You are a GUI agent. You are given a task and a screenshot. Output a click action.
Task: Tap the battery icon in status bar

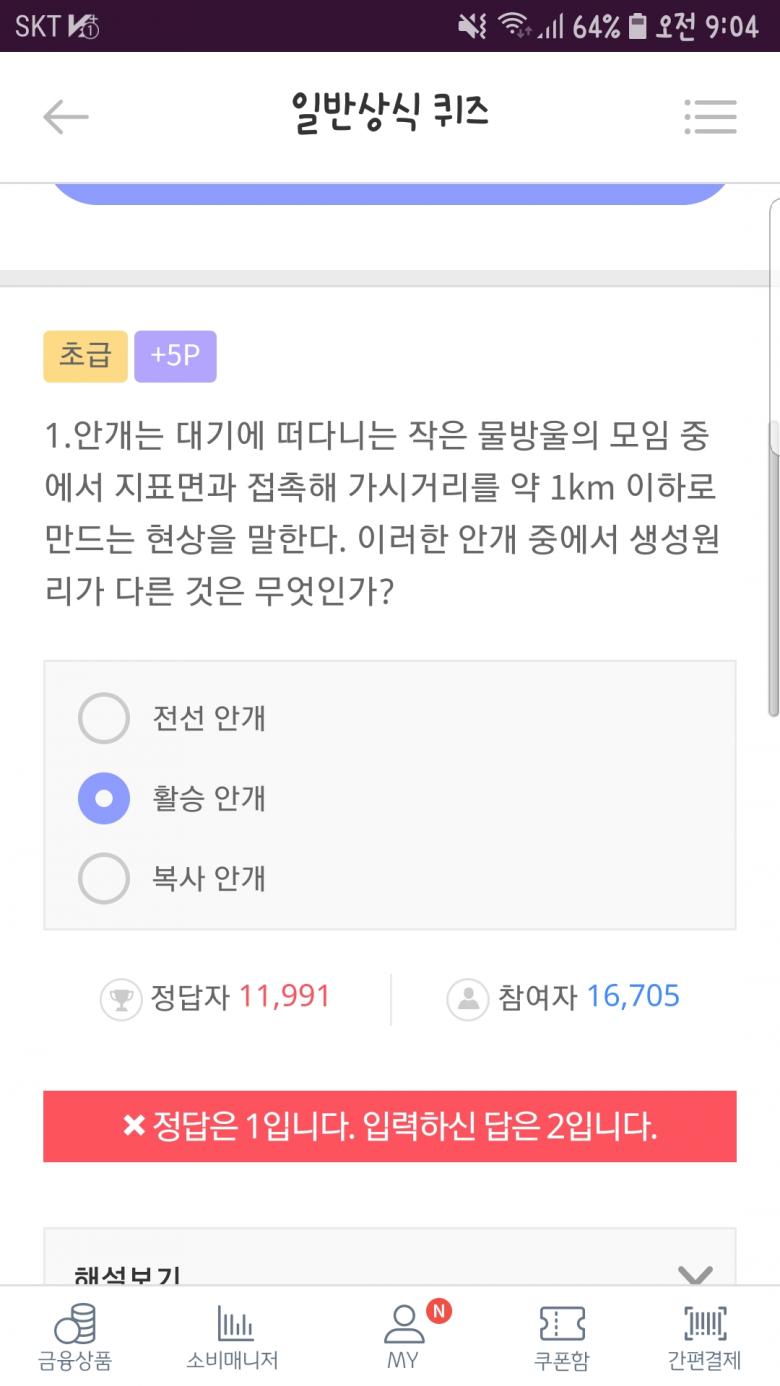click(x=637, y=26)
